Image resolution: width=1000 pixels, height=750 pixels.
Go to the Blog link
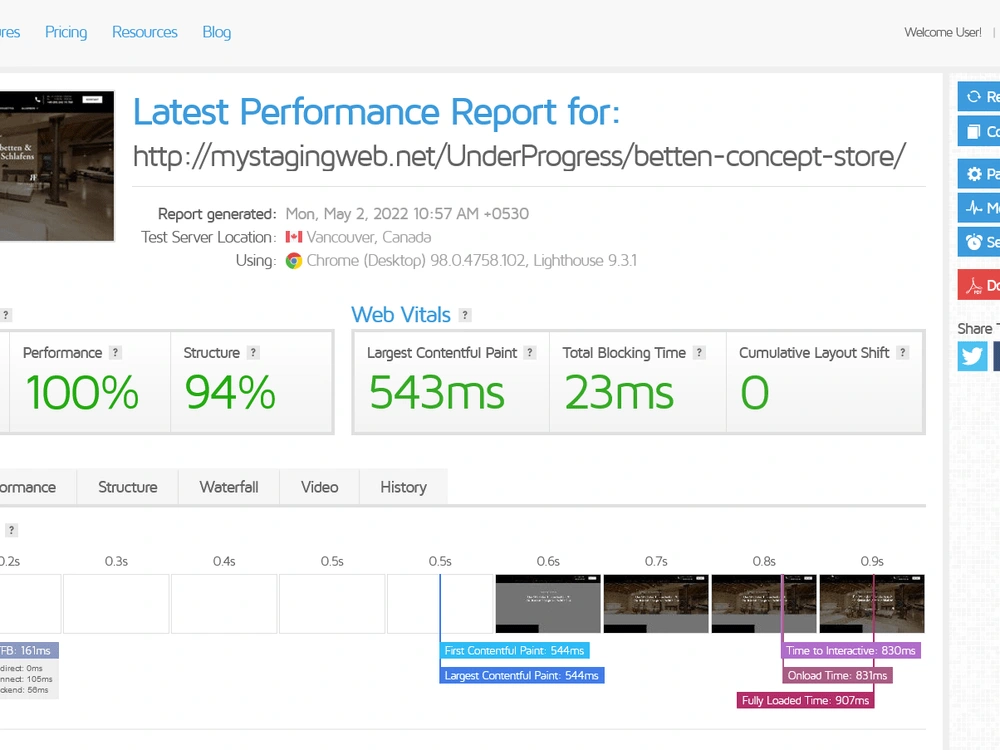[x=217, y=32]
